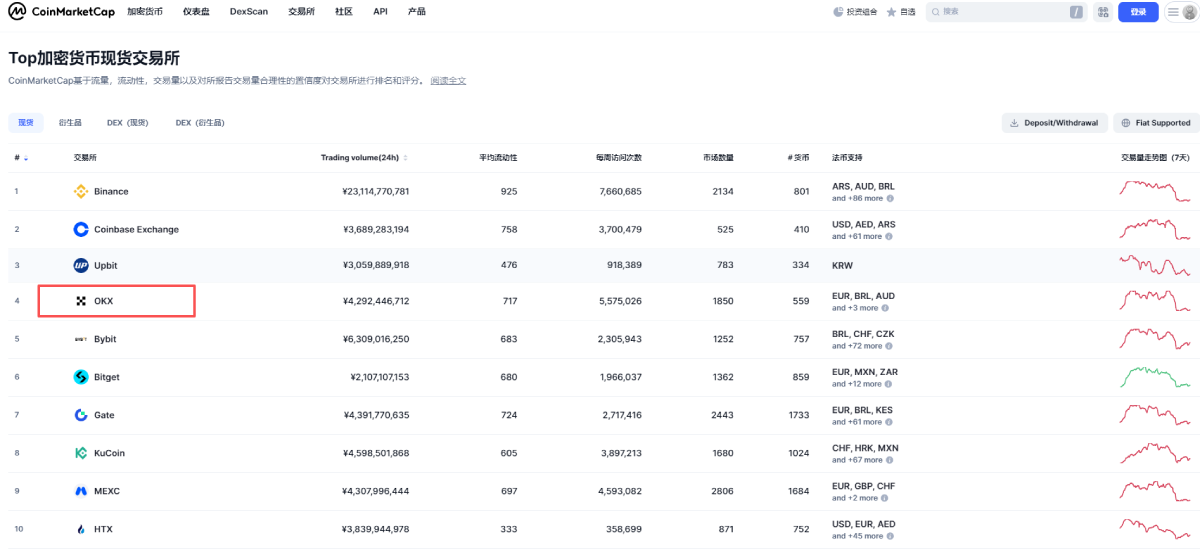Click the blue 登录 login button
Viewport: 1200px width, 550px height.
(x=1138, y=12)
